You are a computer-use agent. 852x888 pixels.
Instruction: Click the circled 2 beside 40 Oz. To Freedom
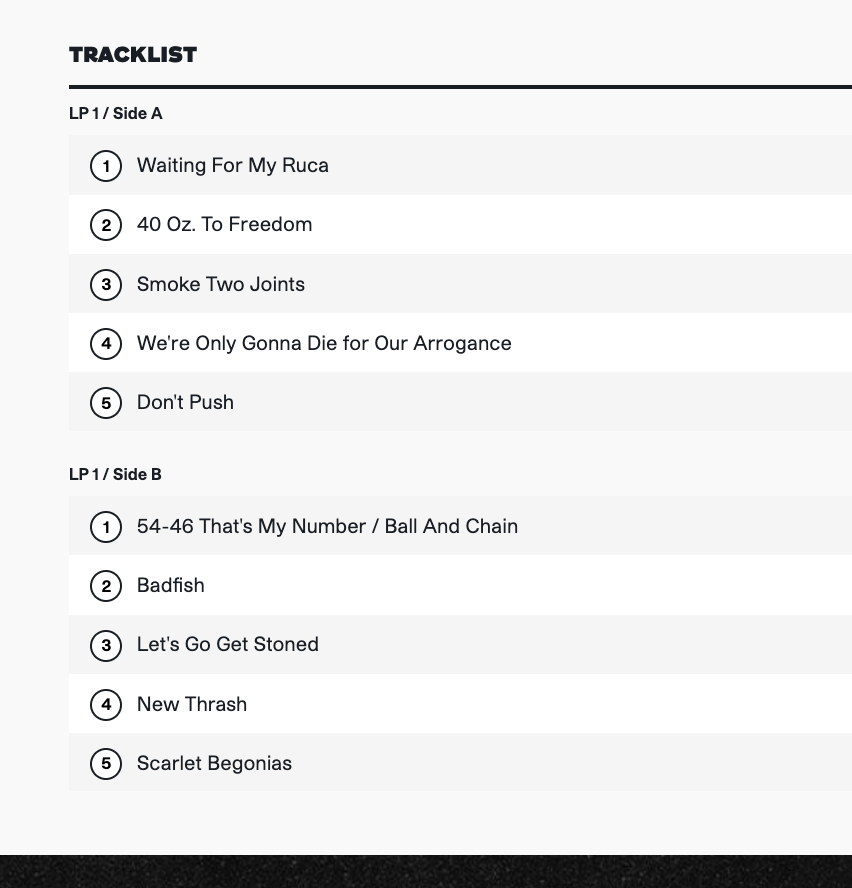click(106, 225)
